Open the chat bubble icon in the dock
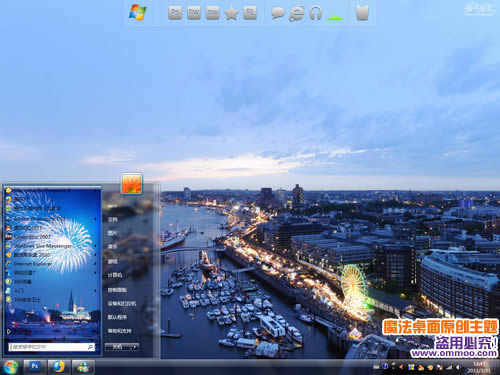Viewport: 500px width, 375px height. tap(278, 13)
